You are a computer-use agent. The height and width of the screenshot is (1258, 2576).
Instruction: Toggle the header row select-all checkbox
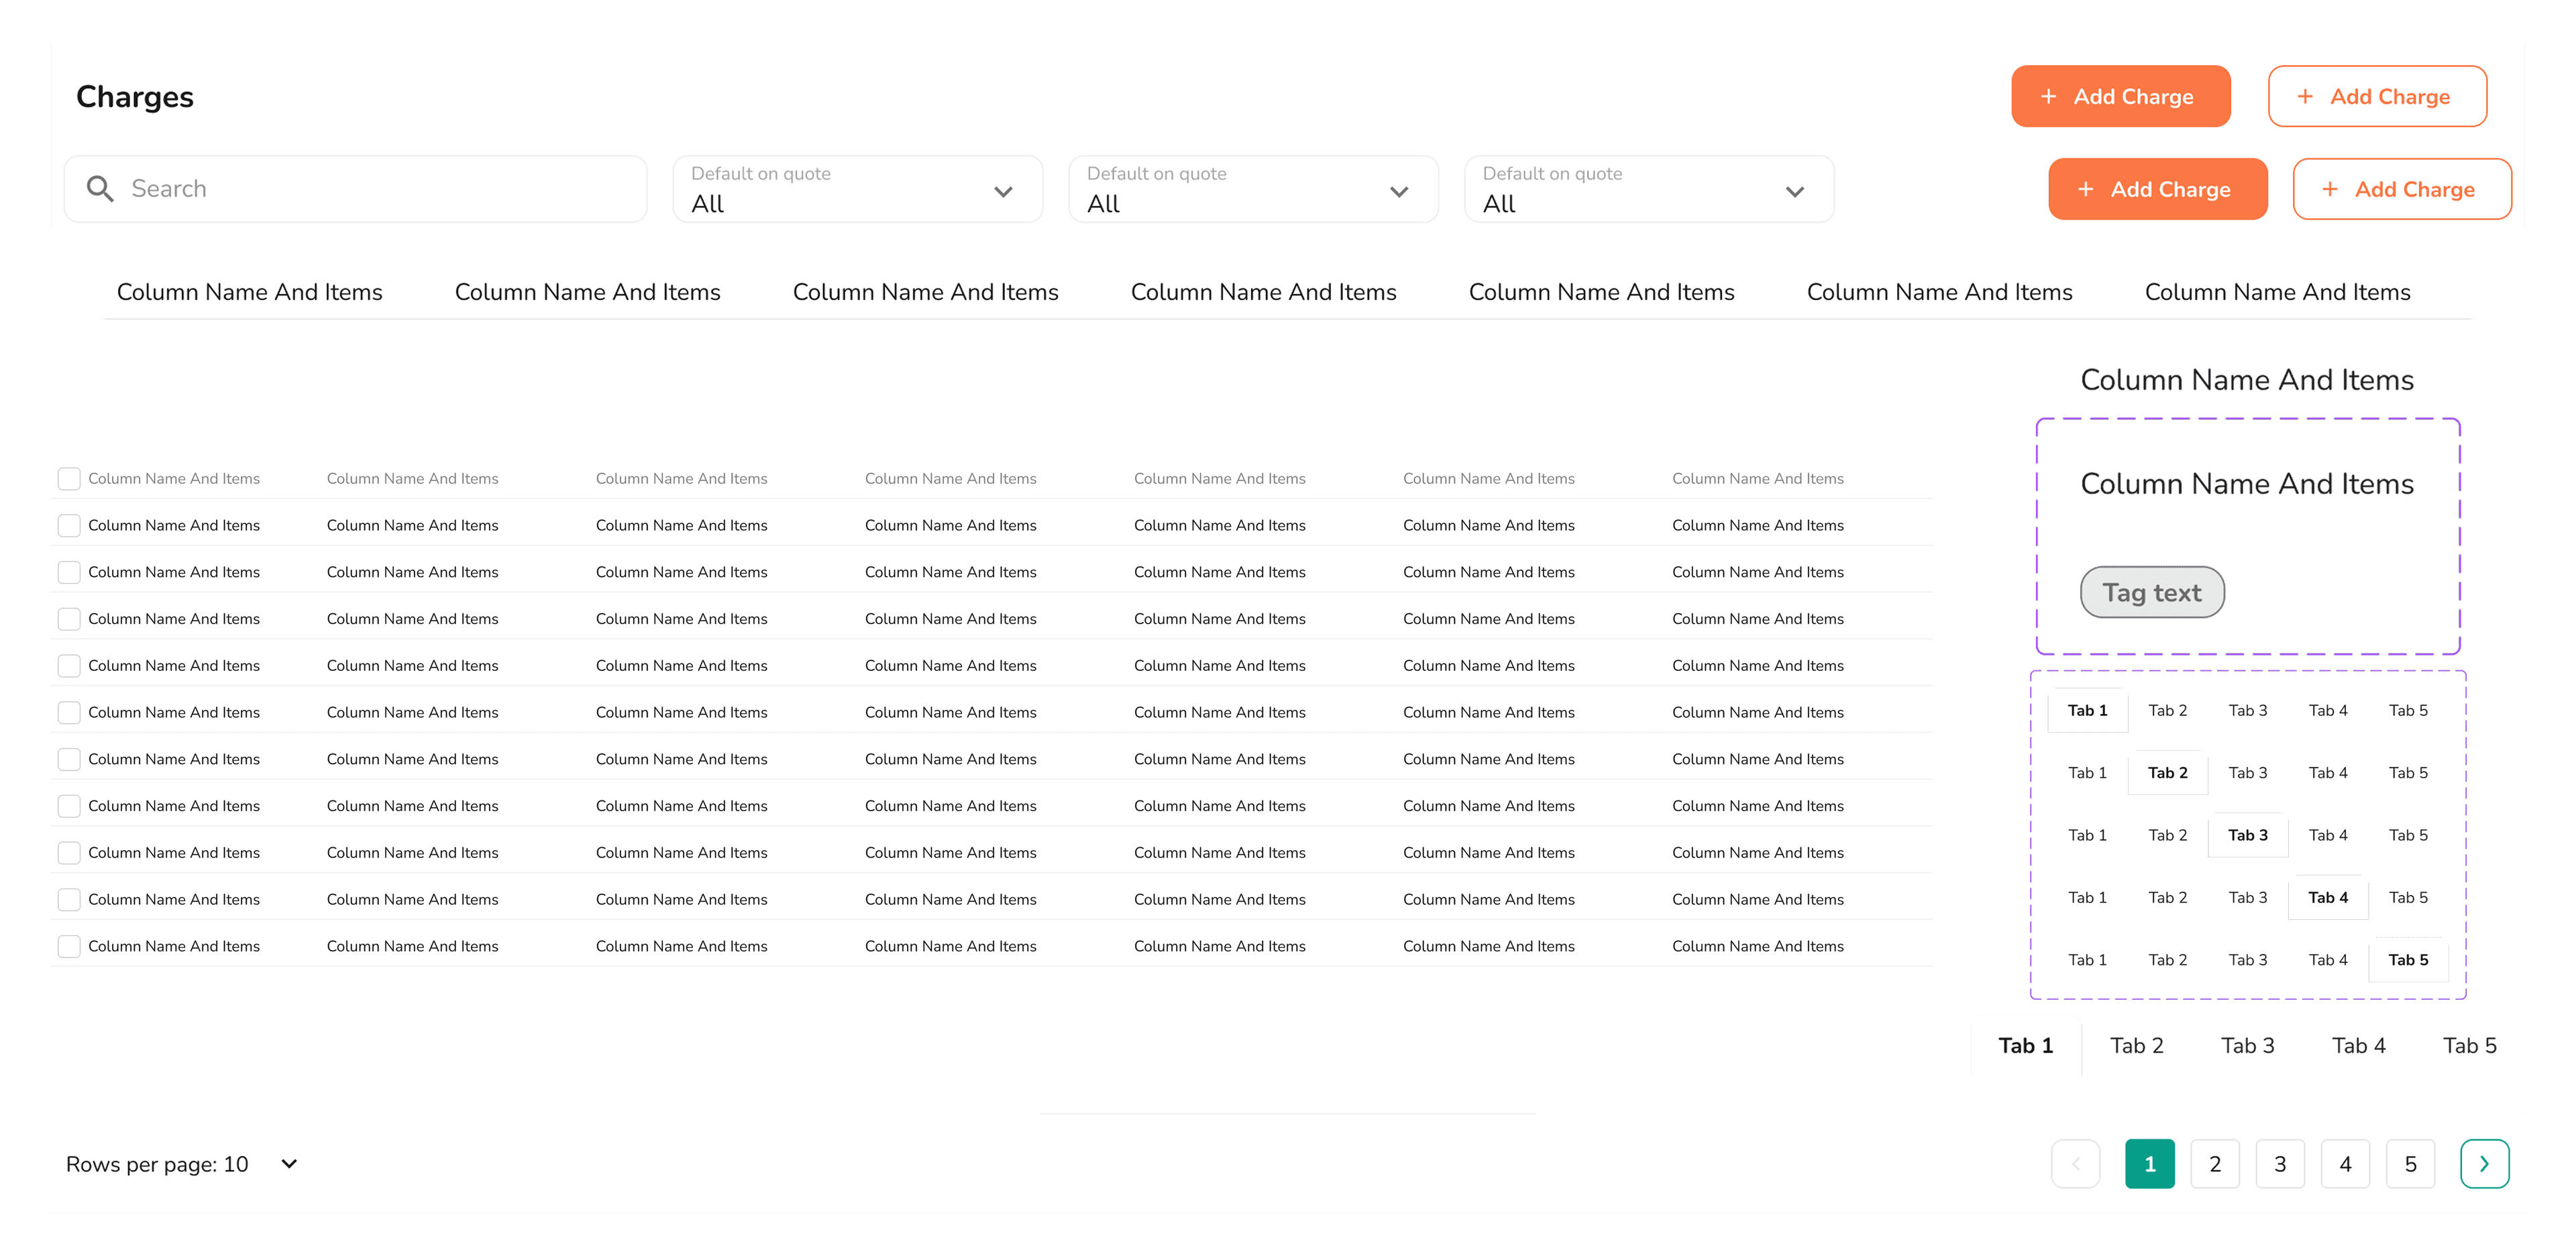pyautogui.click(x=69, y=479)
